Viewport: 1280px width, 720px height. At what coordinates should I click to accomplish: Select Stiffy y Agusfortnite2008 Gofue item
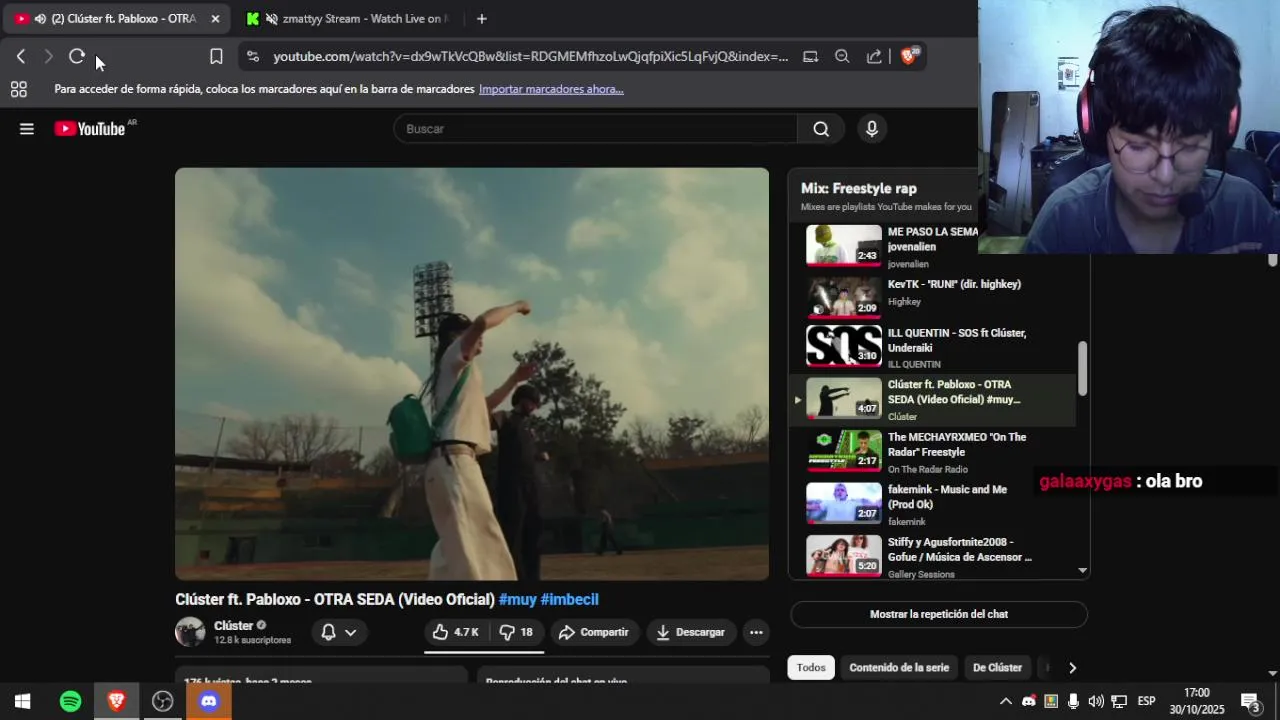[932, 556]
